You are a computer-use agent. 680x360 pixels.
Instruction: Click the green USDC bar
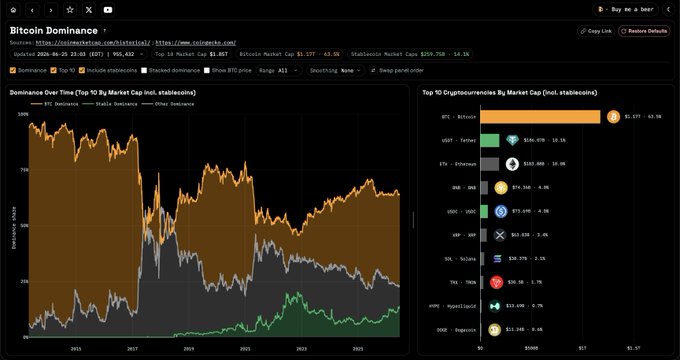tap(484, 211)
